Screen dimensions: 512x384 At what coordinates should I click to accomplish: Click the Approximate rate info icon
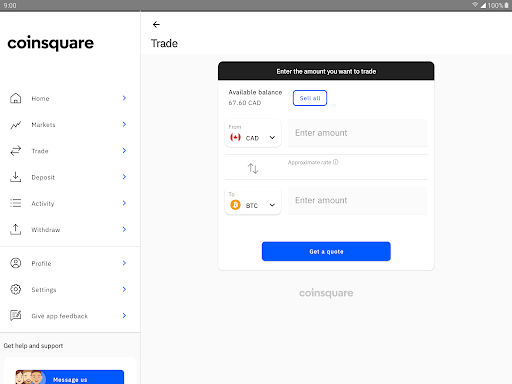336,162
